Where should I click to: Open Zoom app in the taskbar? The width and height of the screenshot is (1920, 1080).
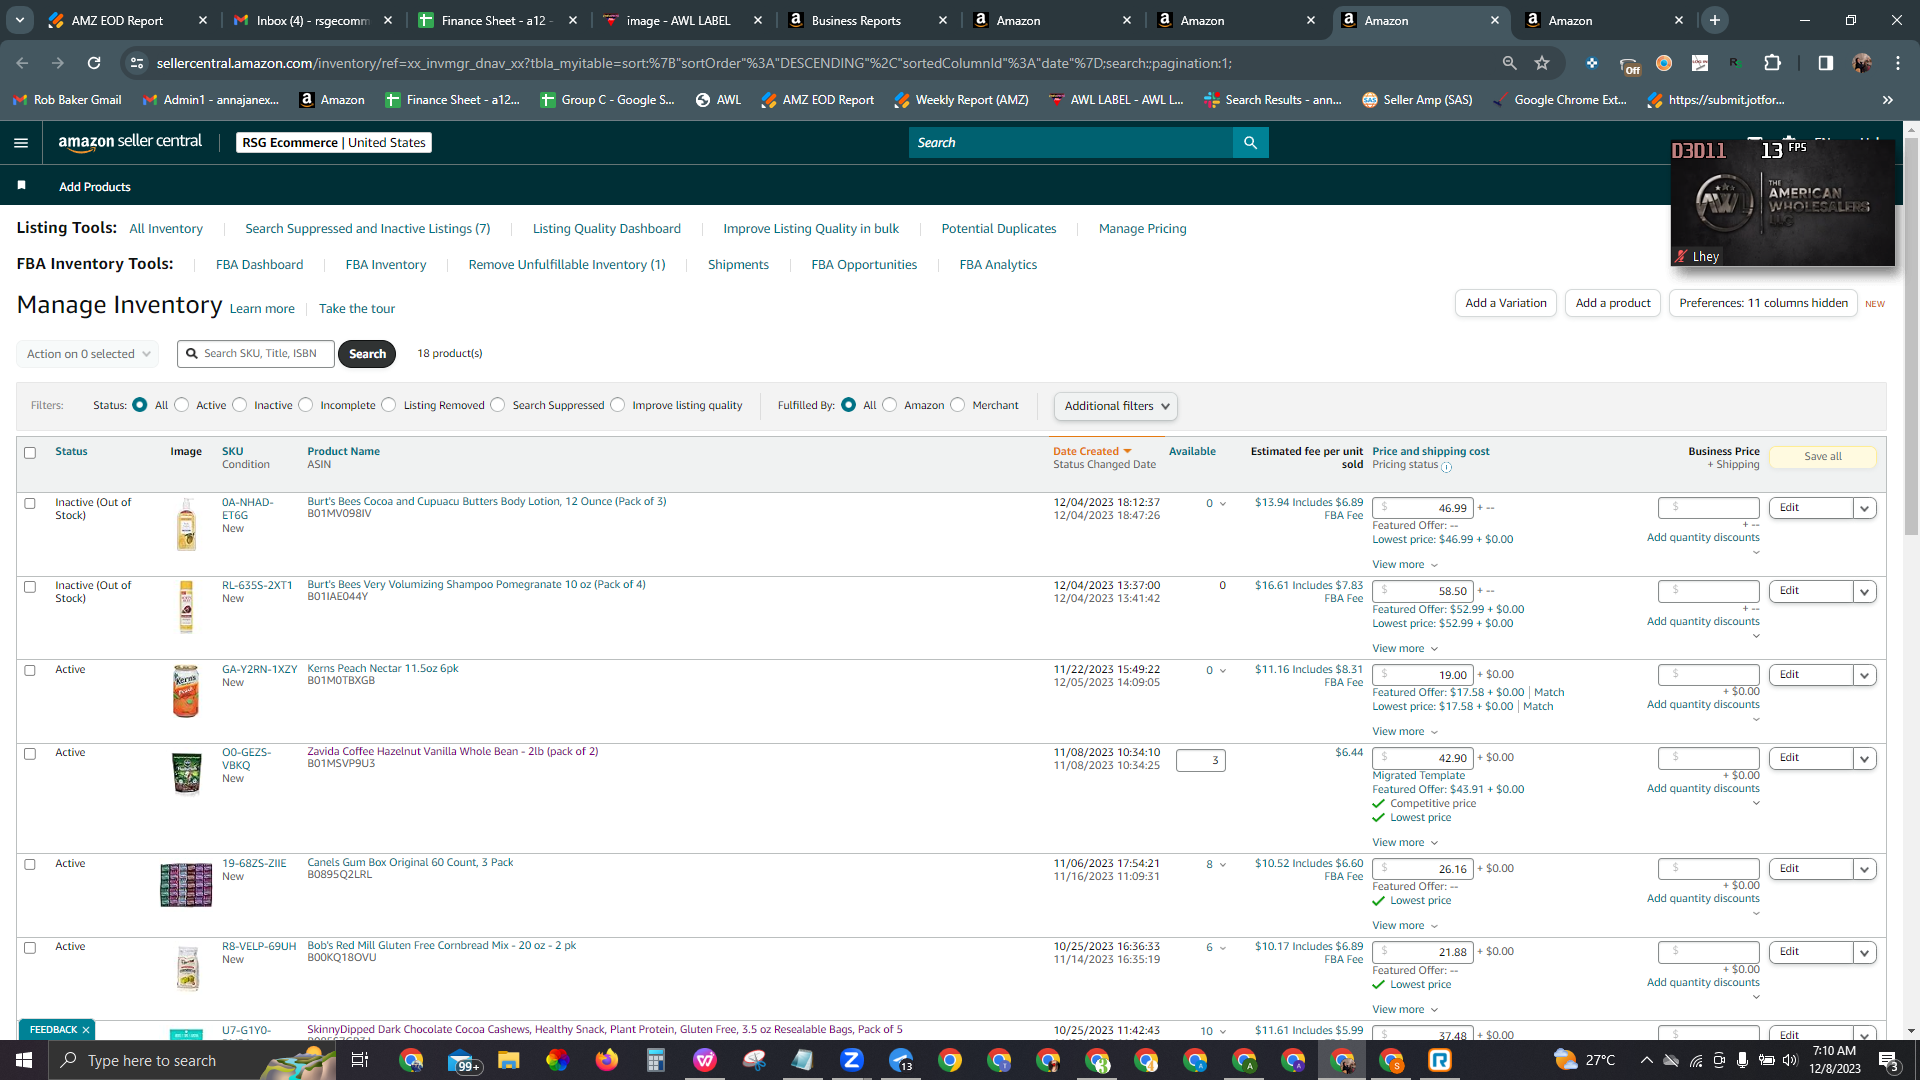point(851,1060)
